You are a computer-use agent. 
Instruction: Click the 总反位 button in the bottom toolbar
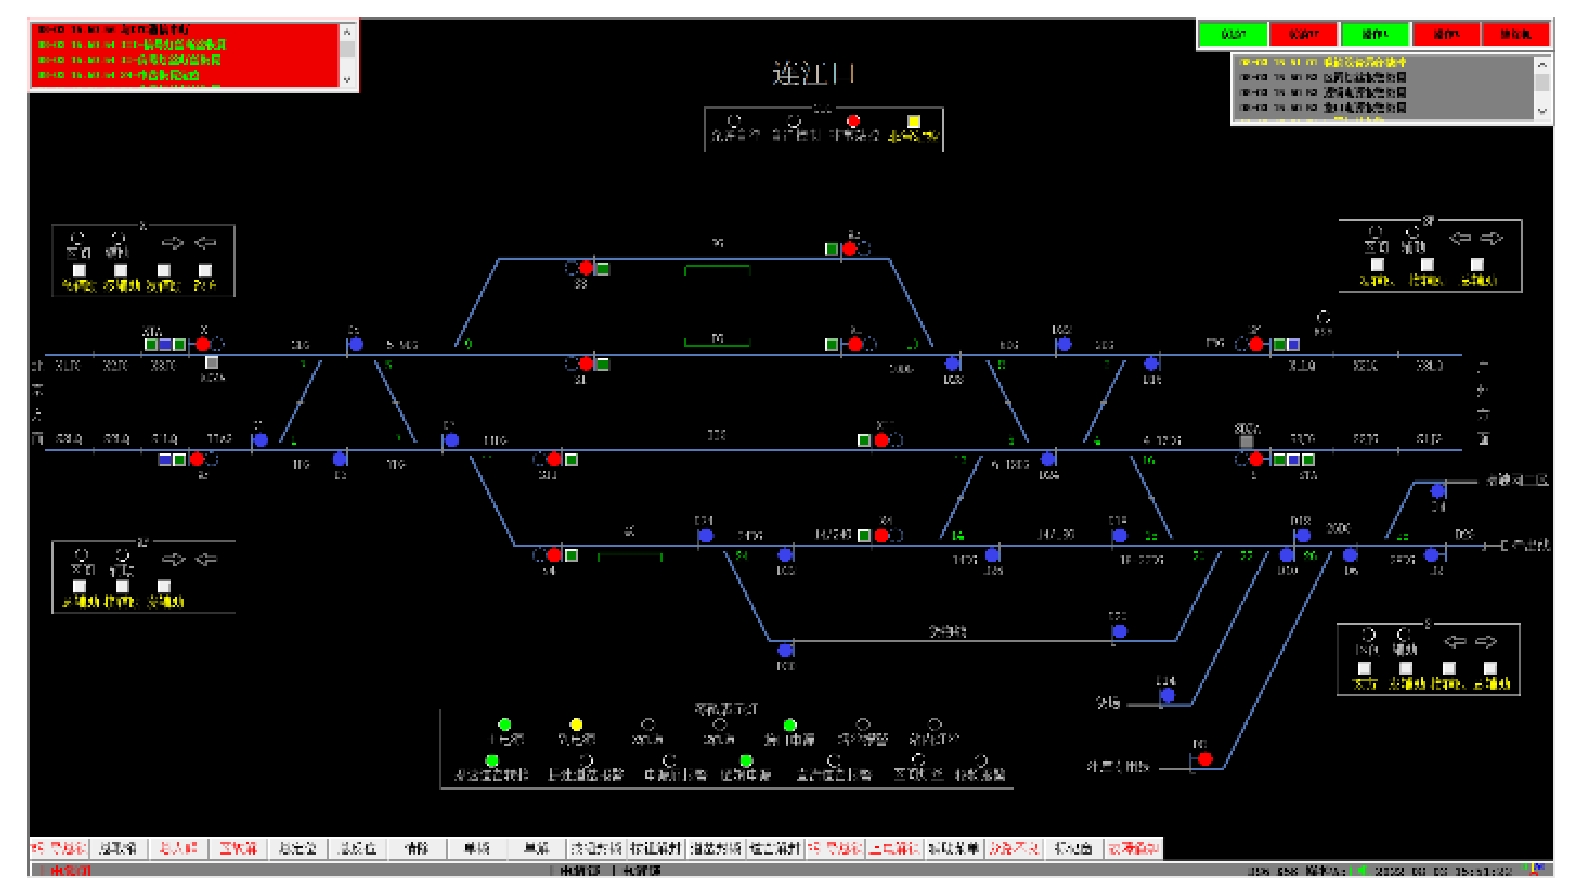(357, 849)
